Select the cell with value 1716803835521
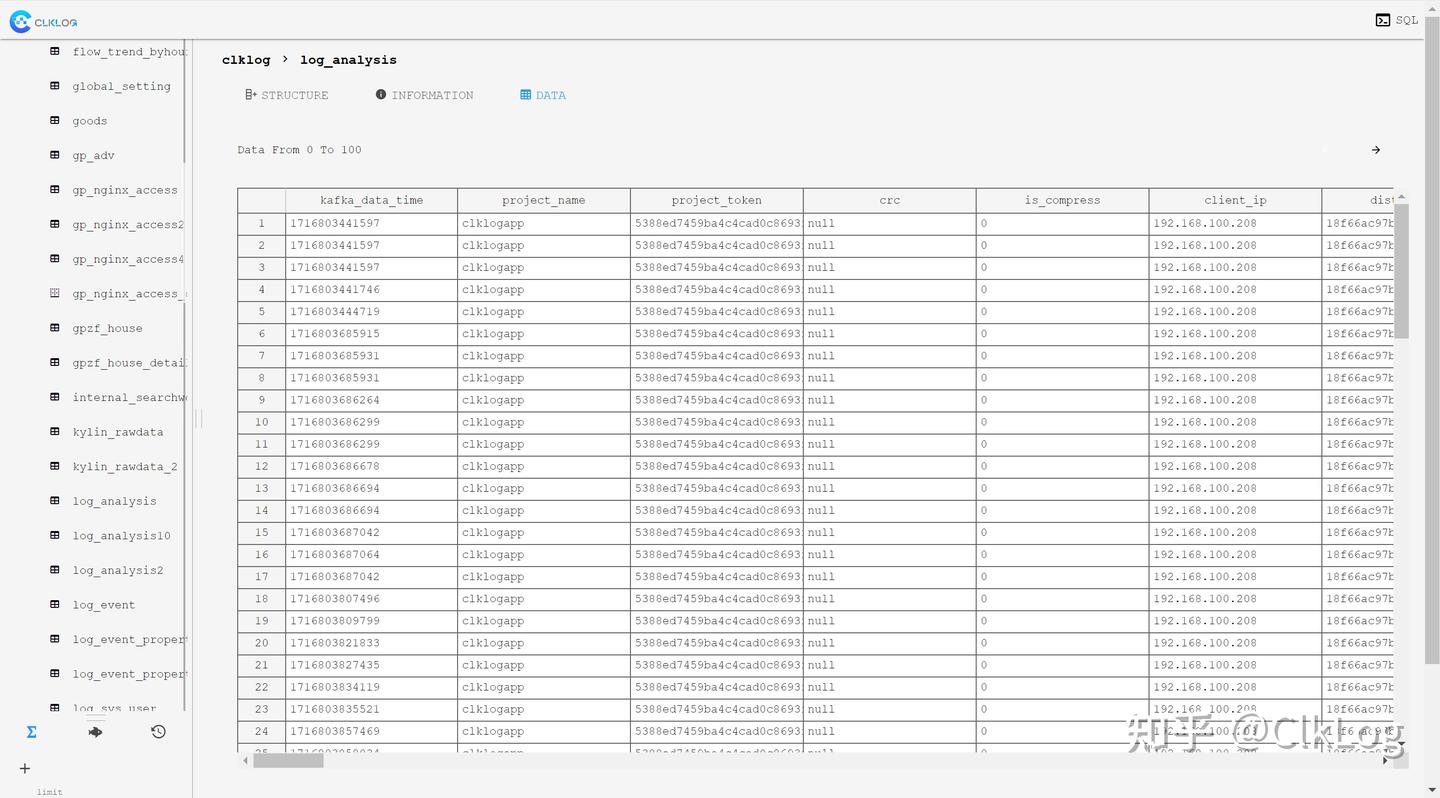 point(371,709)
